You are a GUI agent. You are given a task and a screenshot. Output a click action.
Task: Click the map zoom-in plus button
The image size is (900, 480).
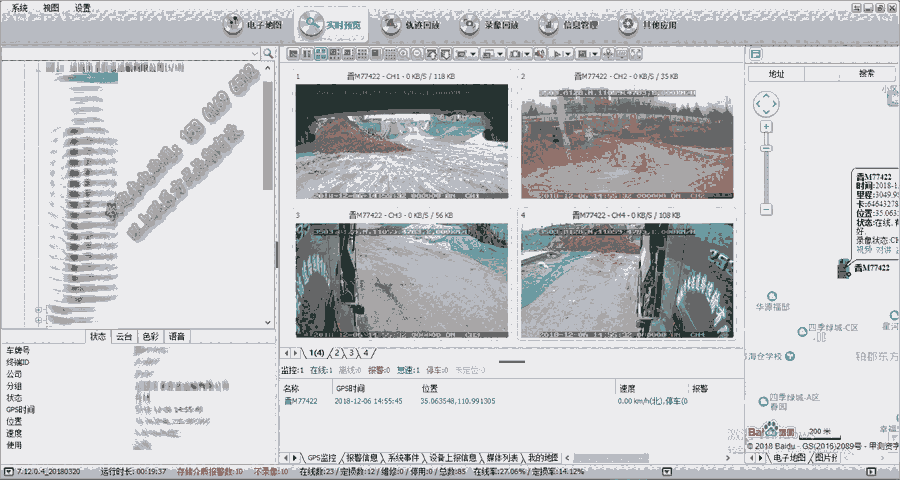(x=766, y=127)
